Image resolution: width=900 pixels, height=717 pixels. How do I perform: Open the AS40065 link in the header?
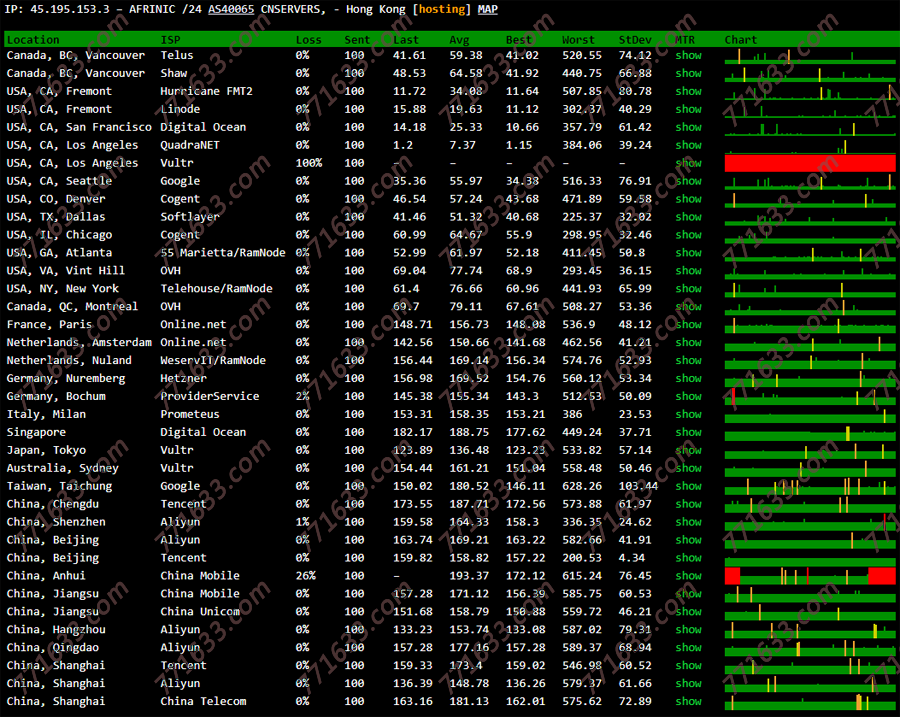coord(231,9)
